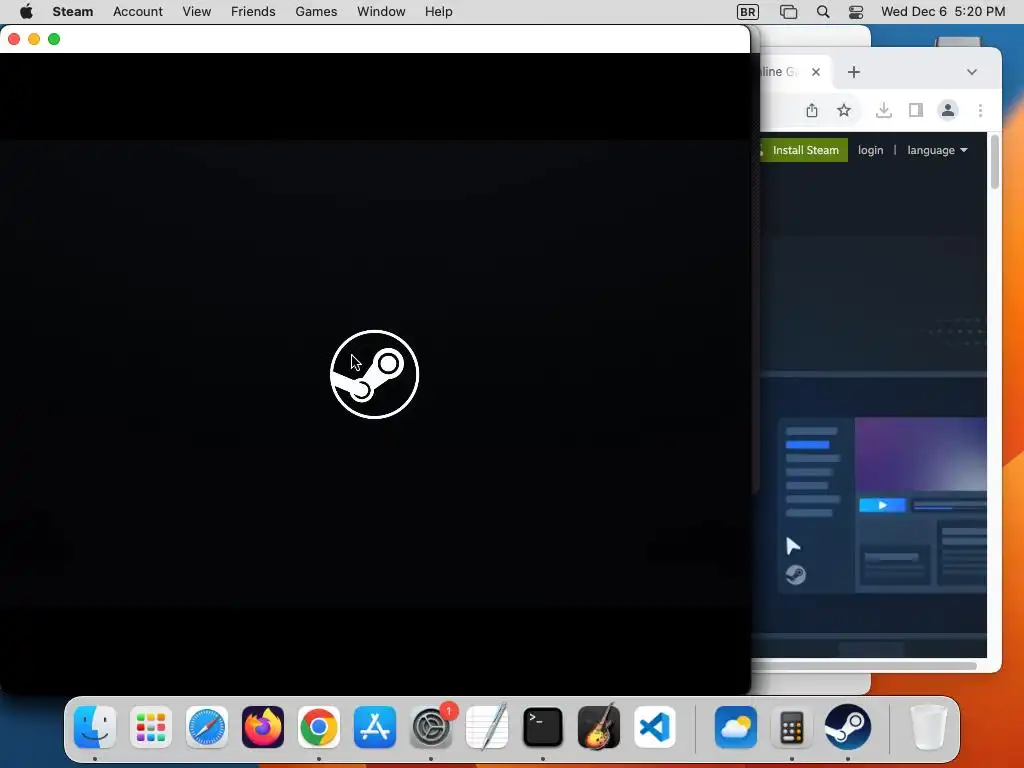1024x768 pixels.
Task: Open Terminal from the Dock
Action: click(x=543, y=727)
